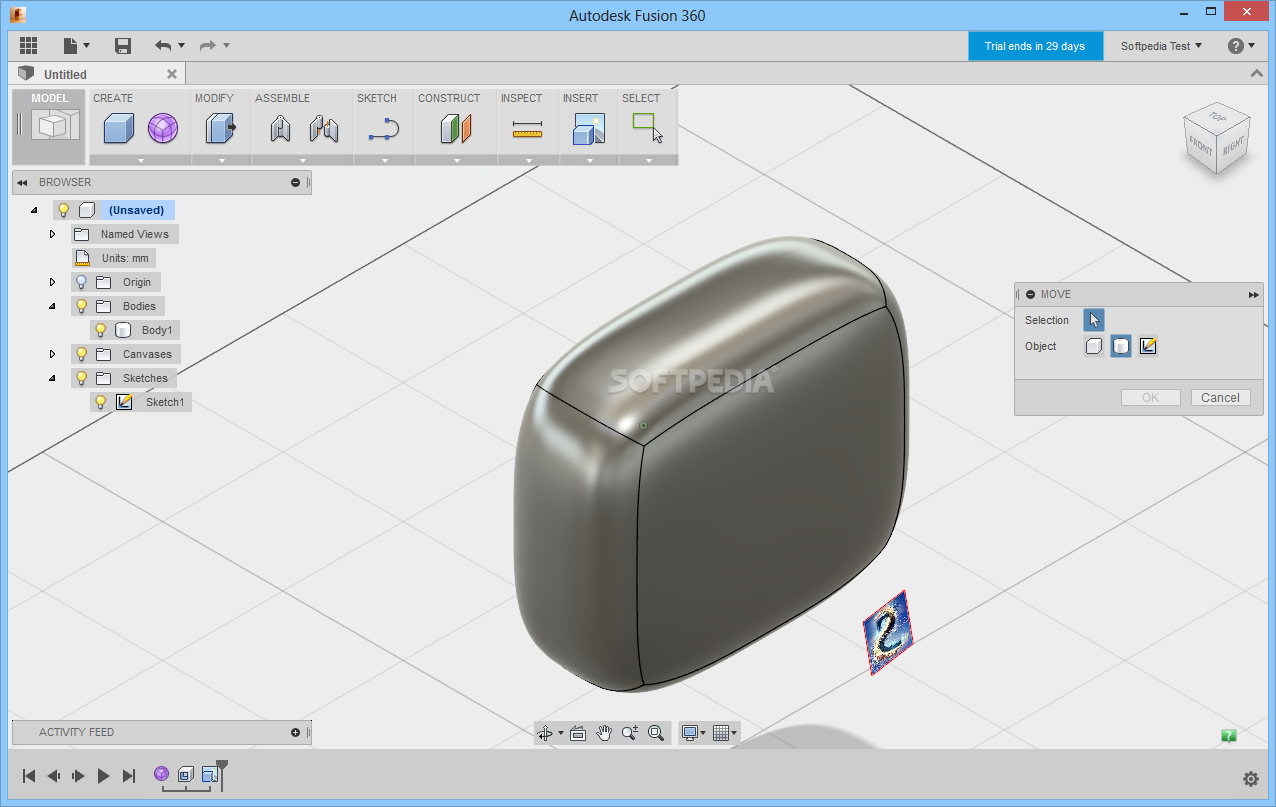Select the Create Box tool

pos(119,128)
